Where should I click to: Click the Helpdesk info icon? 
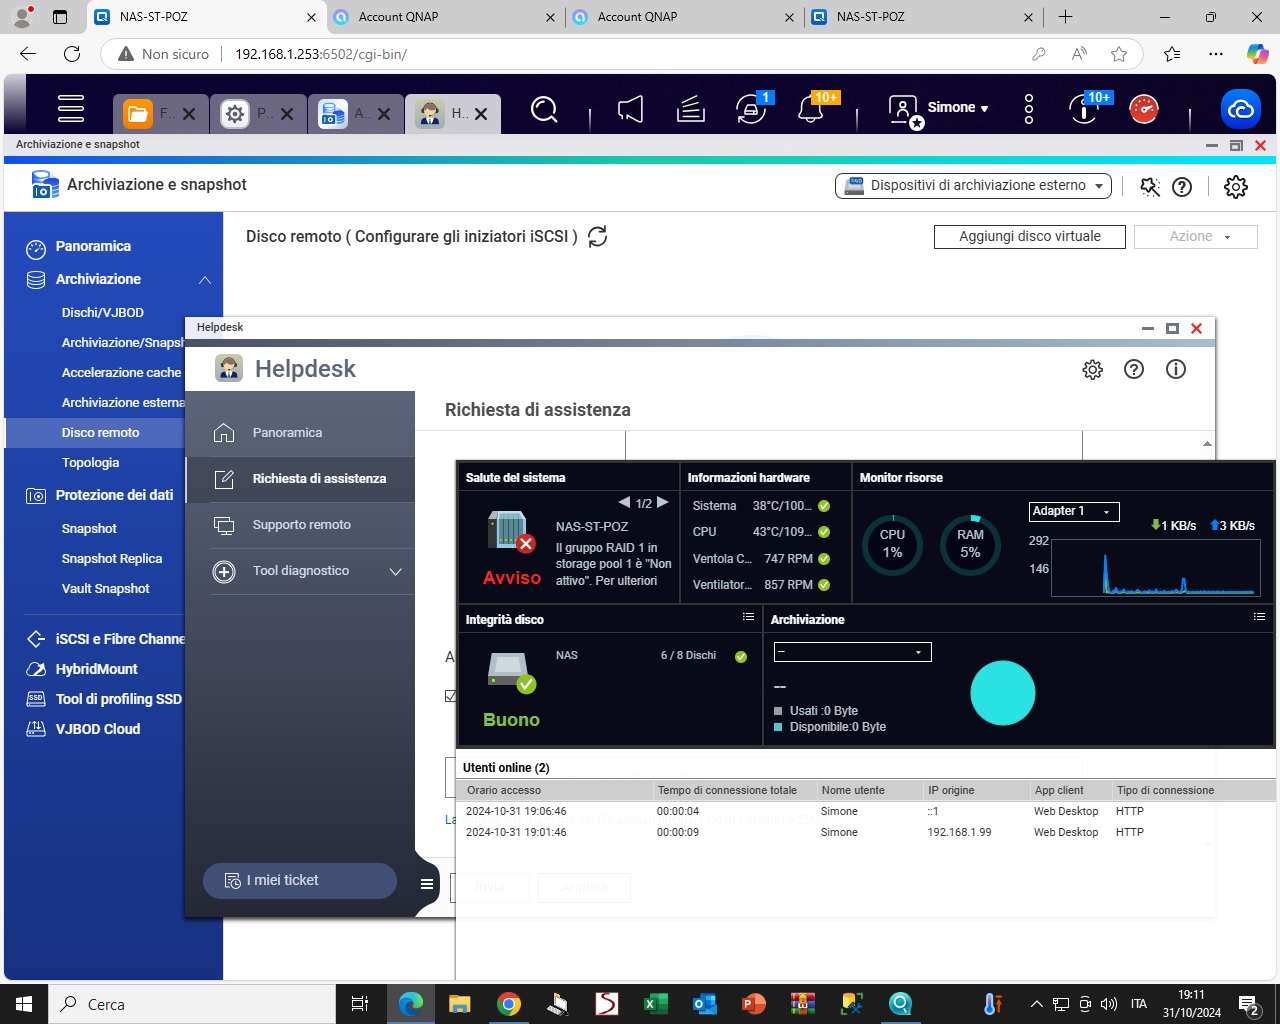pos(1176,370)
